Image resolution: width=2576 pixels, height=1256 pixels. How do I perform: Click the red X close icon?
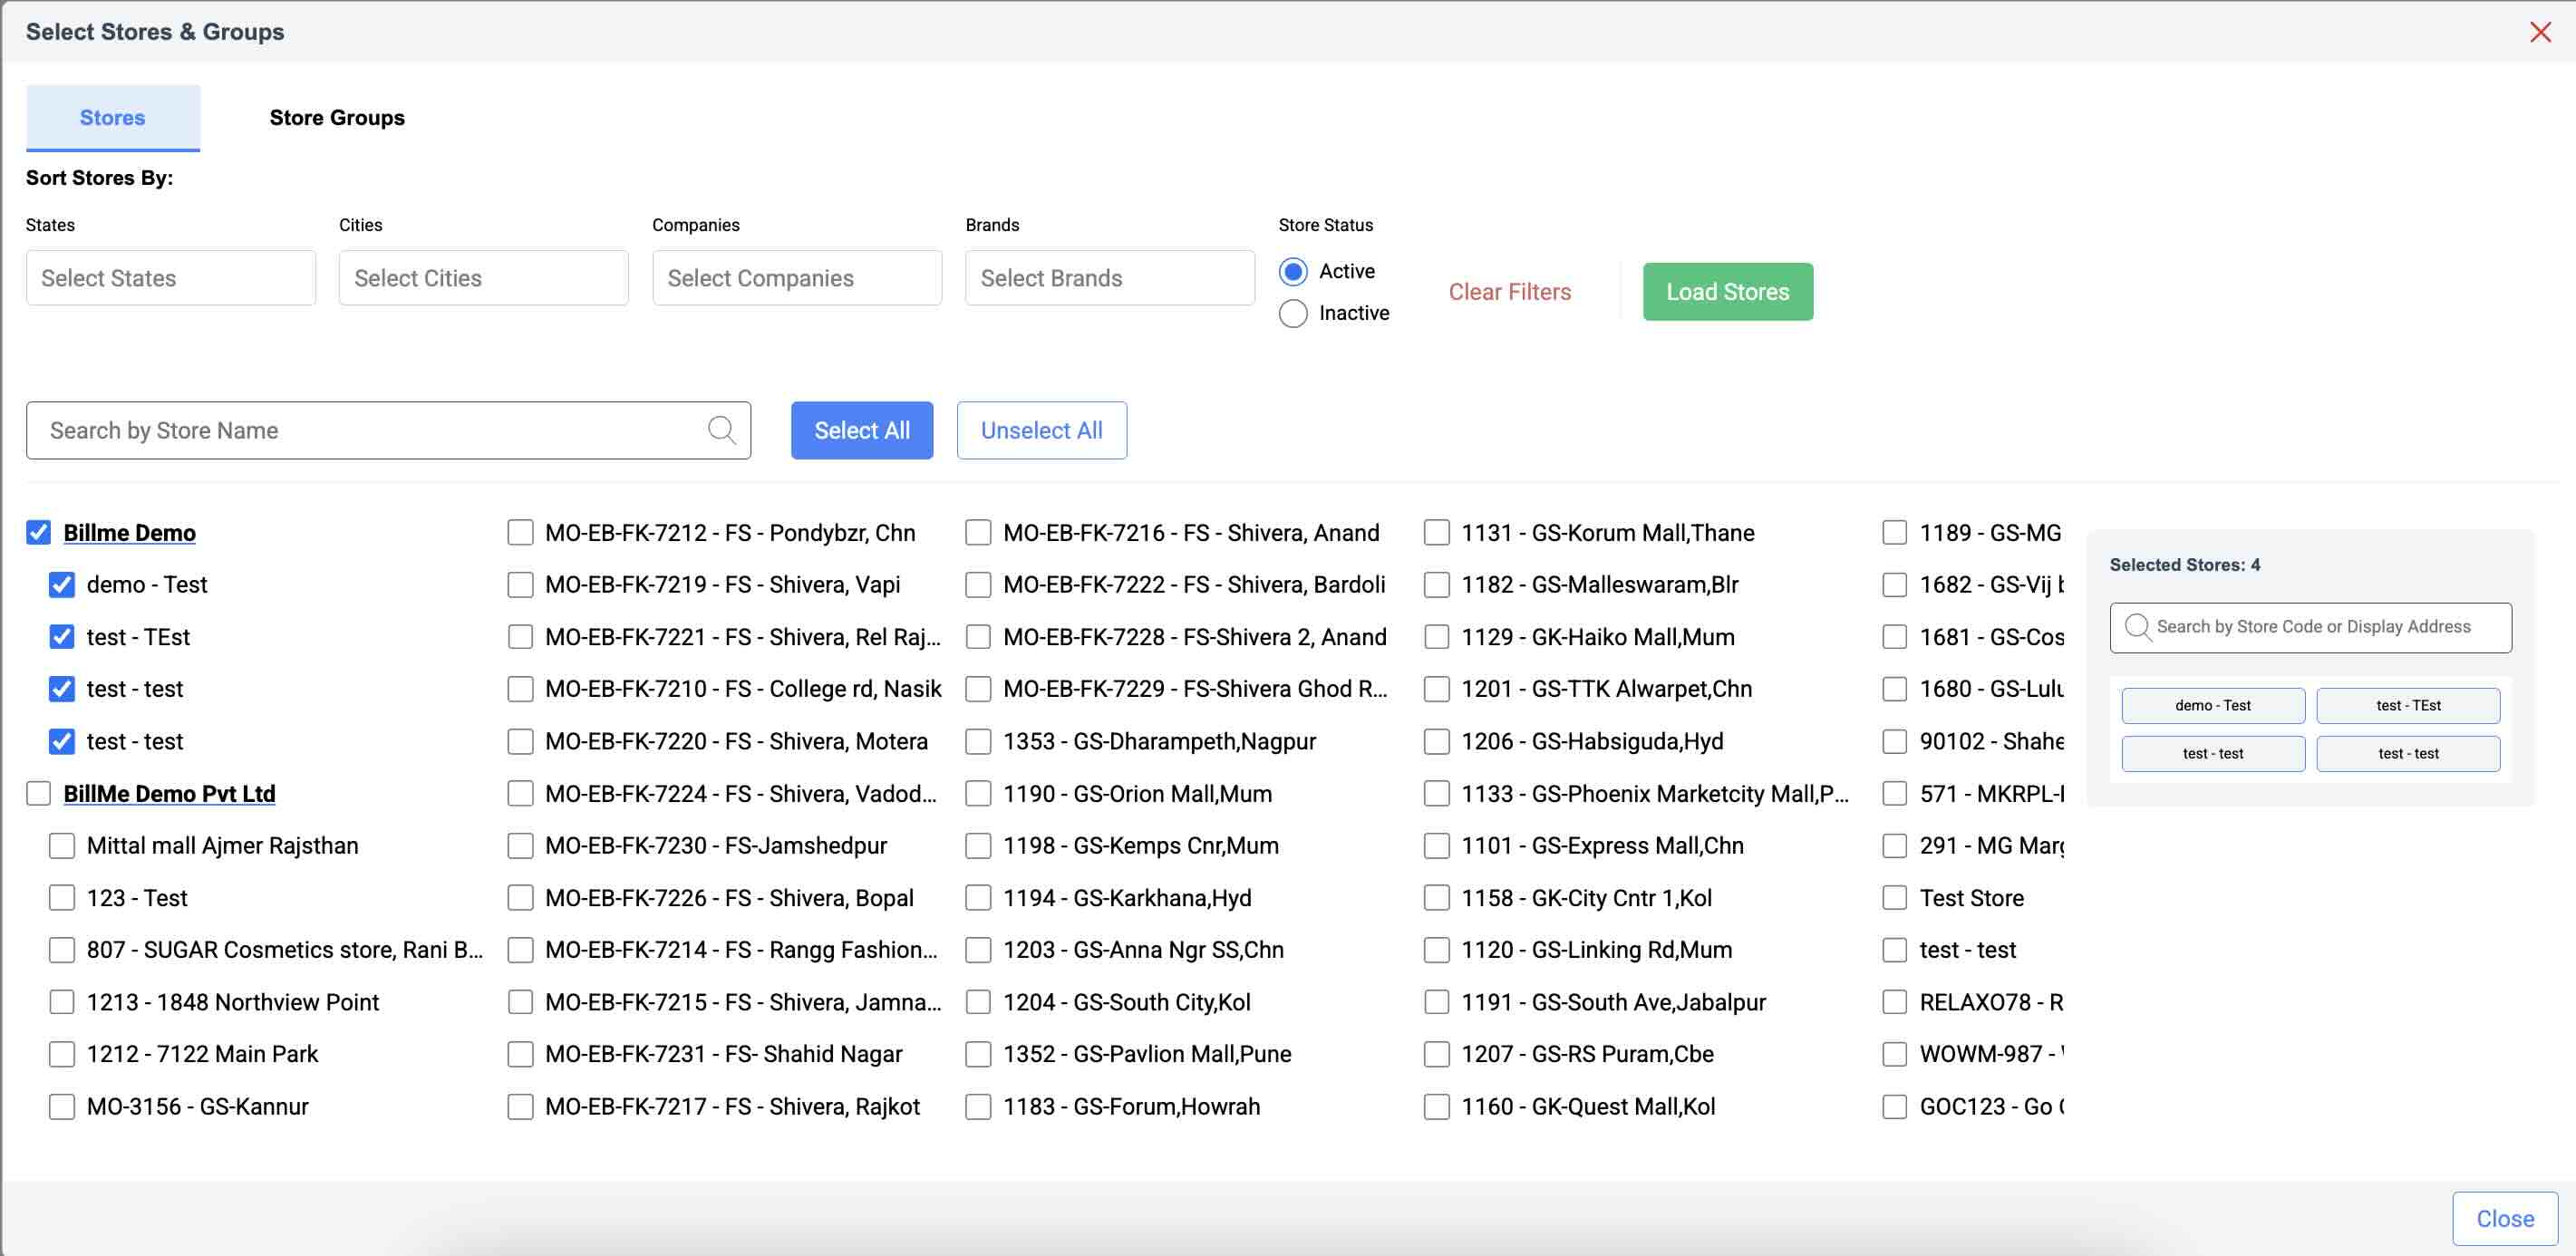click(2540, 32)
